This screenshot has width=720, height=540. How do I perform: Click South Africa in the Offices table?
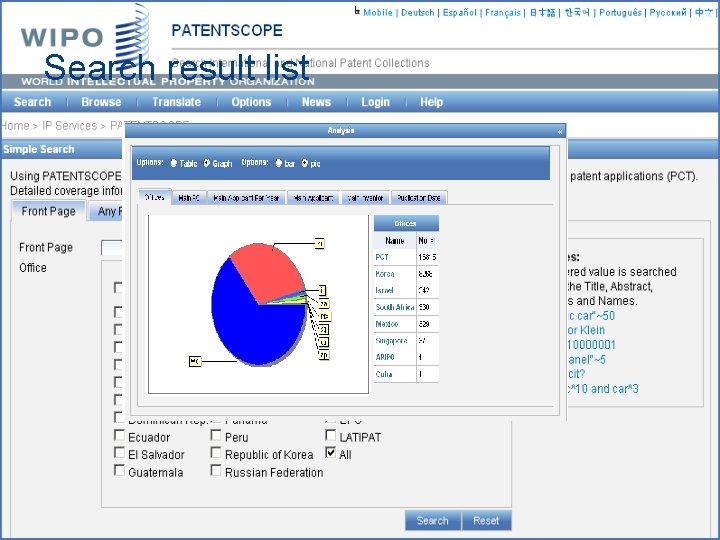tap(395, 307)
